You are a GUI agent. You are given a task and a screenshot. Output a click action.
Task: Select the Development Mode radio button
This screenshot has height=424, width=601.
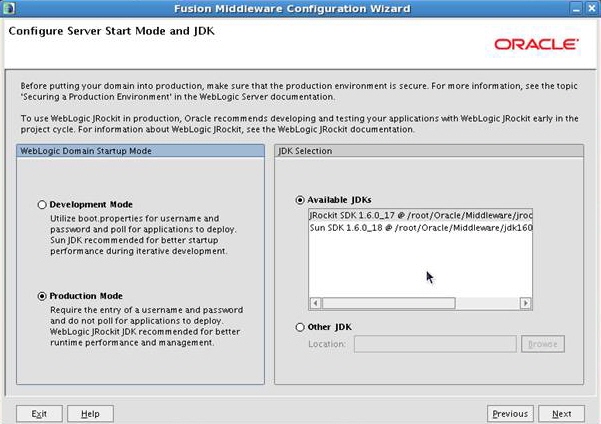click(x=42, y=205)
